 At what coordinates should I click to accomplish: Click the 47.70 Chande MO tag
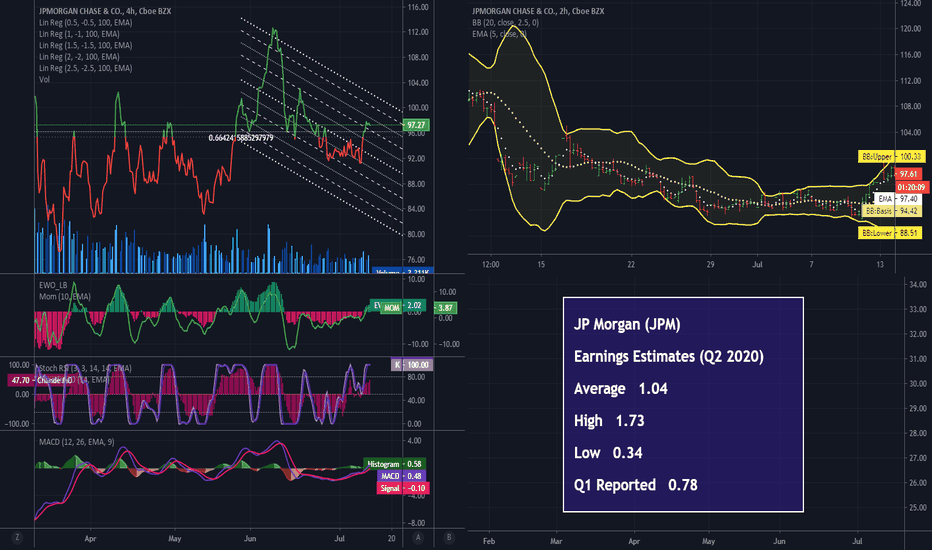click(x=40, y=380)
